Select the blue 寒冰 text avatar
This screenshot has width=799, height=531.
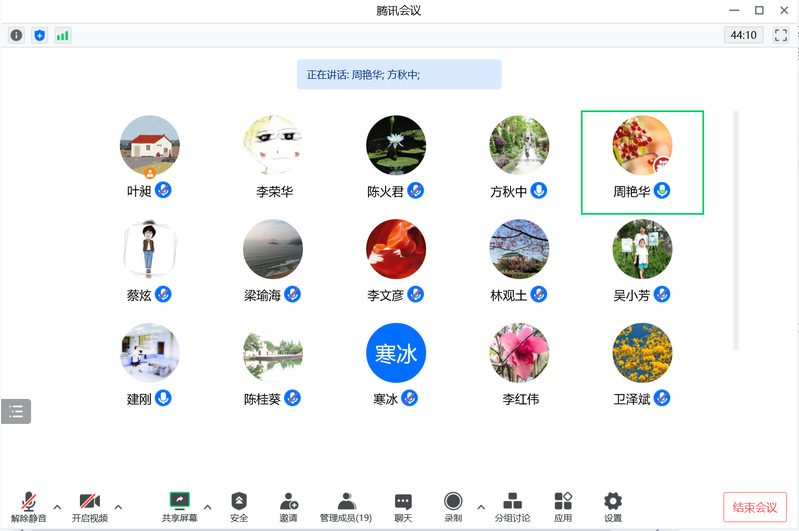coord(396,353)
